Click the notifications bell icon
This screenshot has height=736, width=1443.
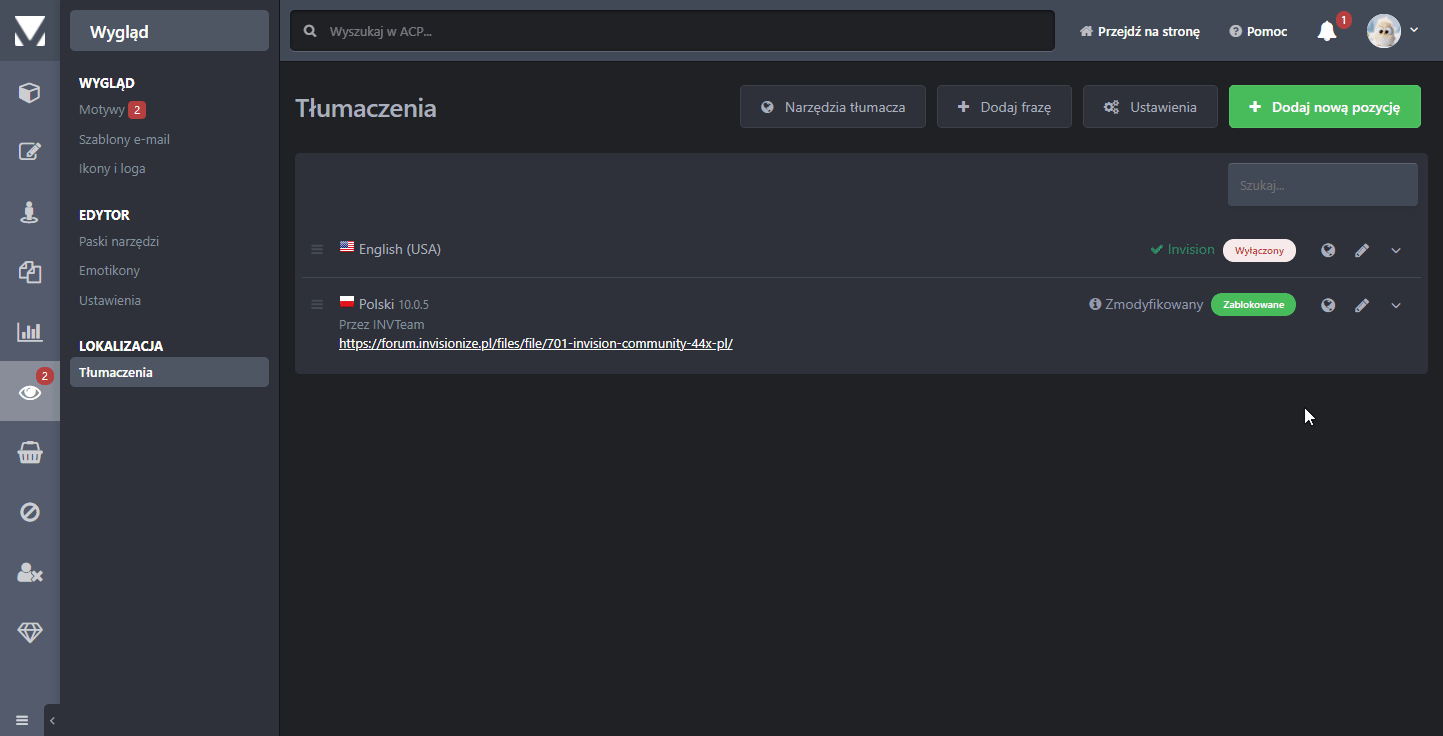[x=1327, y=31]
